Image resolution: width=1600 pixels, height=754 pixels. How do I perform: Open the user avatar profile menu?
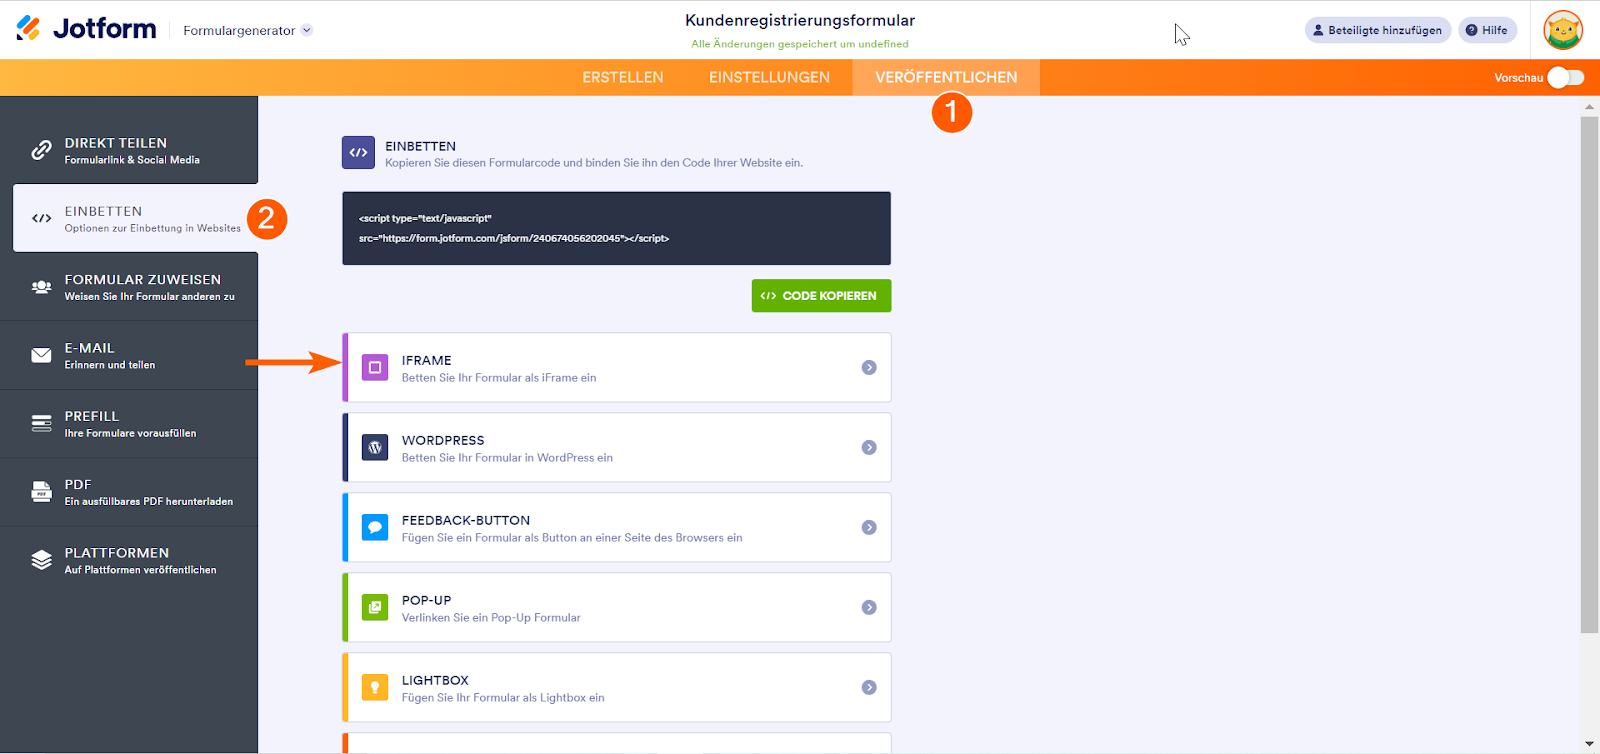(x=1563, y=30)
